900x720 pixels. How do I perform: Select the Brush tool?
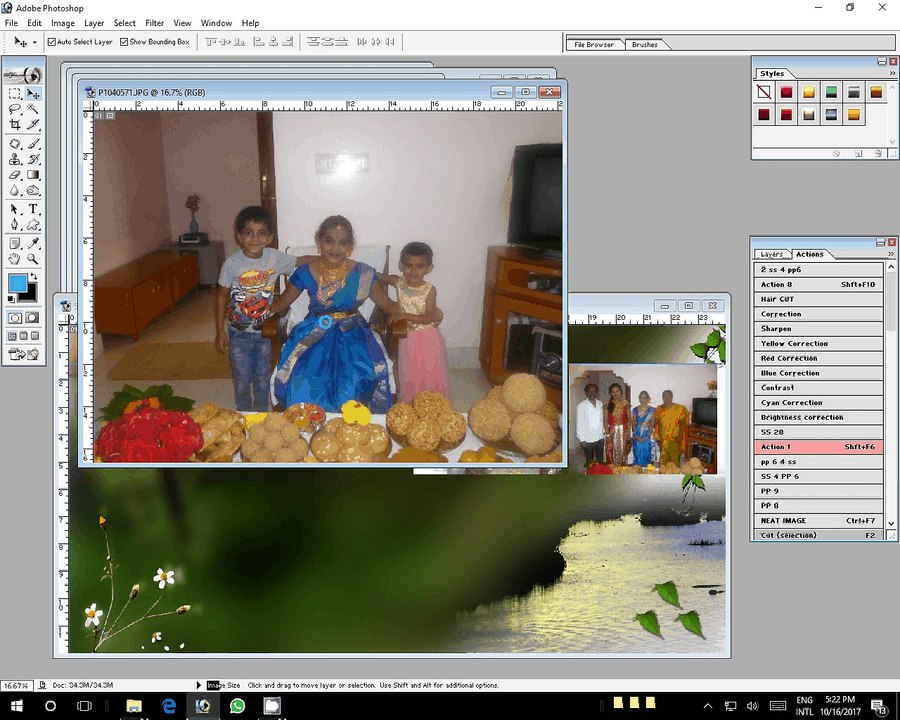click(33, 144)
